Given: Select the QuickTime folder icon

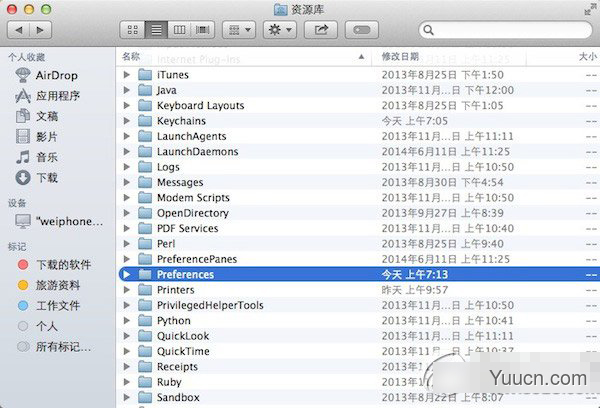Looking at the screenshot, I should tap(145, 351).
